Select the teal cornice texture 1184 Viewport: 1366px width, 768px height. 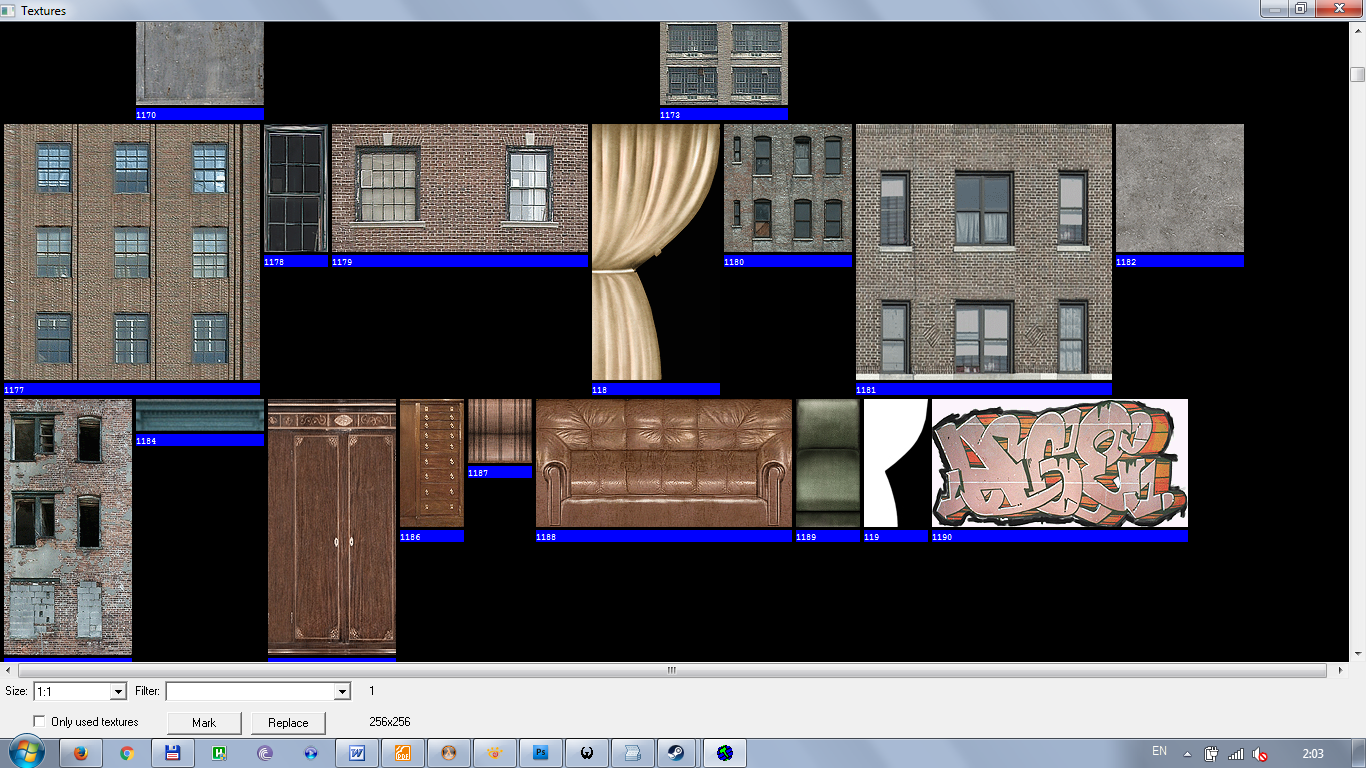[200, 415]
